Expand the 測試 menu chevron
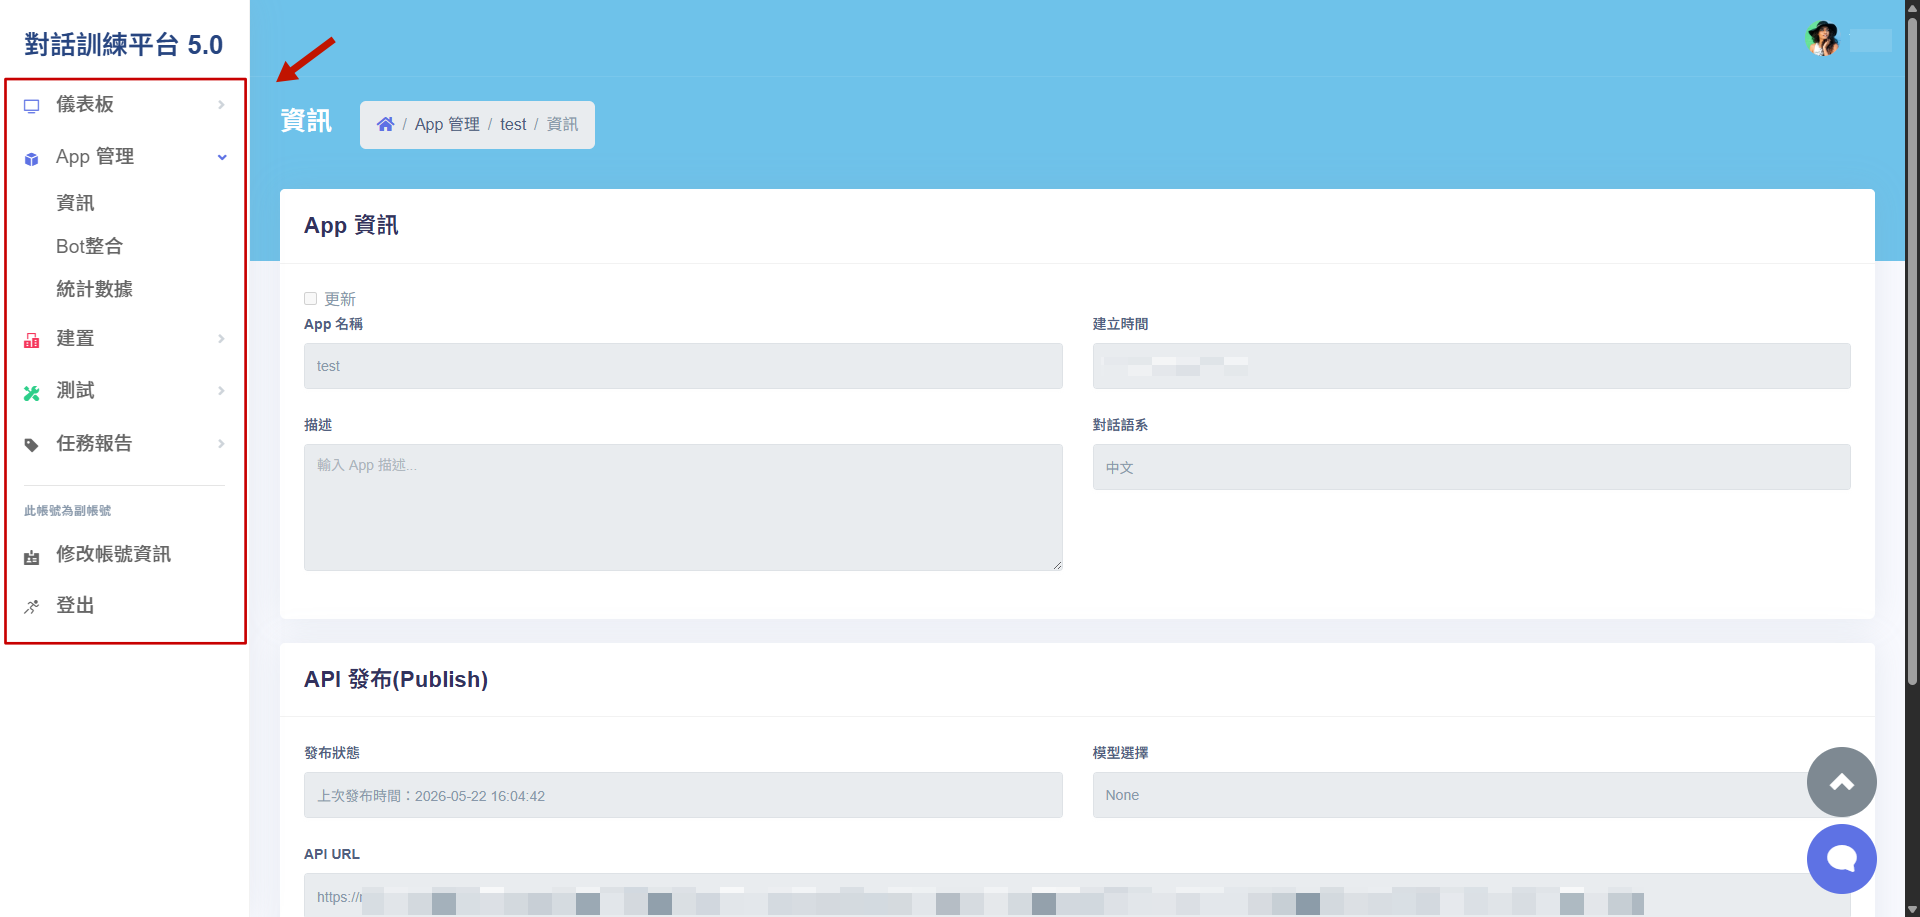 (x=221, y=391)
